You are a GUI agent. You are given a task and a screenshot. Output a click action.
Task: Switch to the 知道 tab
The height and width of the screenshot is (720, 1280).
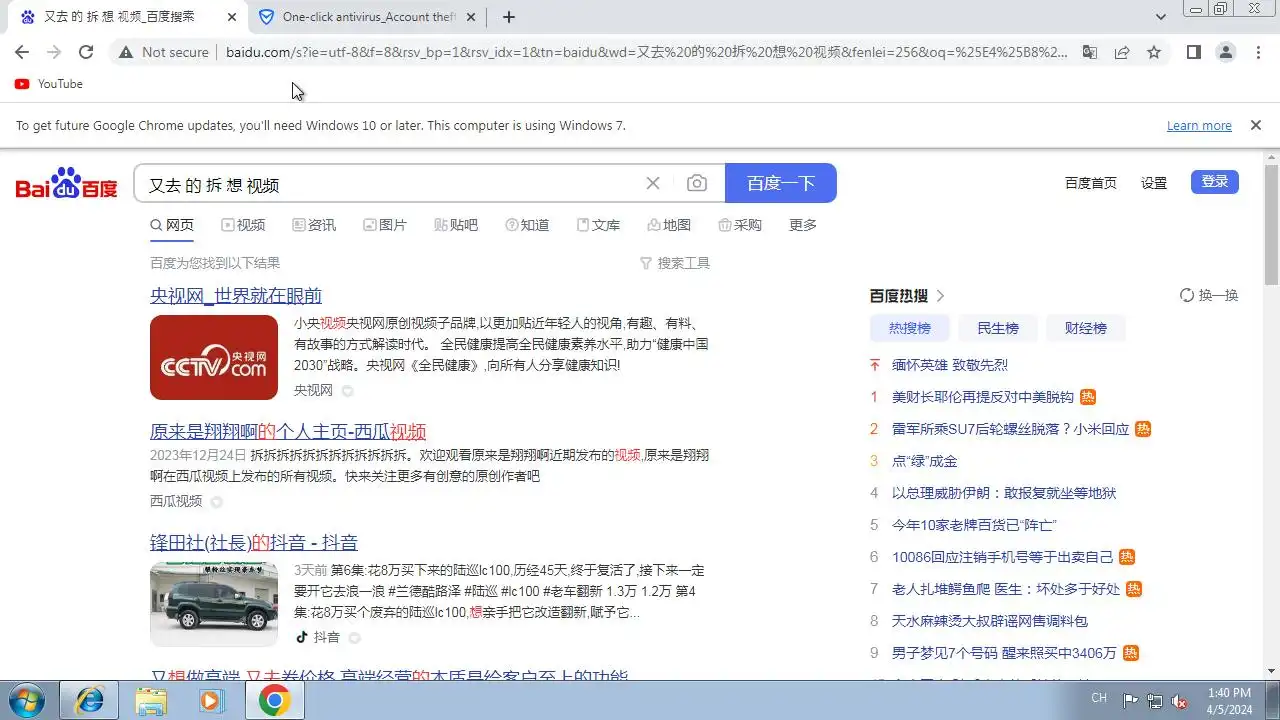tap(527, 225)
